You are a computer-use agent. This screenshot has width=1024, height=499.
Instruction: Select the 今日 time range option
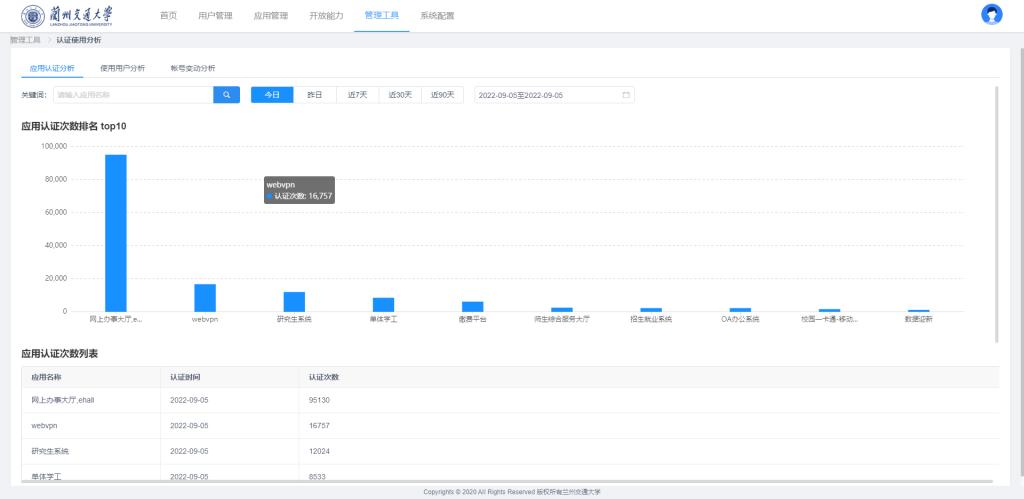click(x=271, y=95)
